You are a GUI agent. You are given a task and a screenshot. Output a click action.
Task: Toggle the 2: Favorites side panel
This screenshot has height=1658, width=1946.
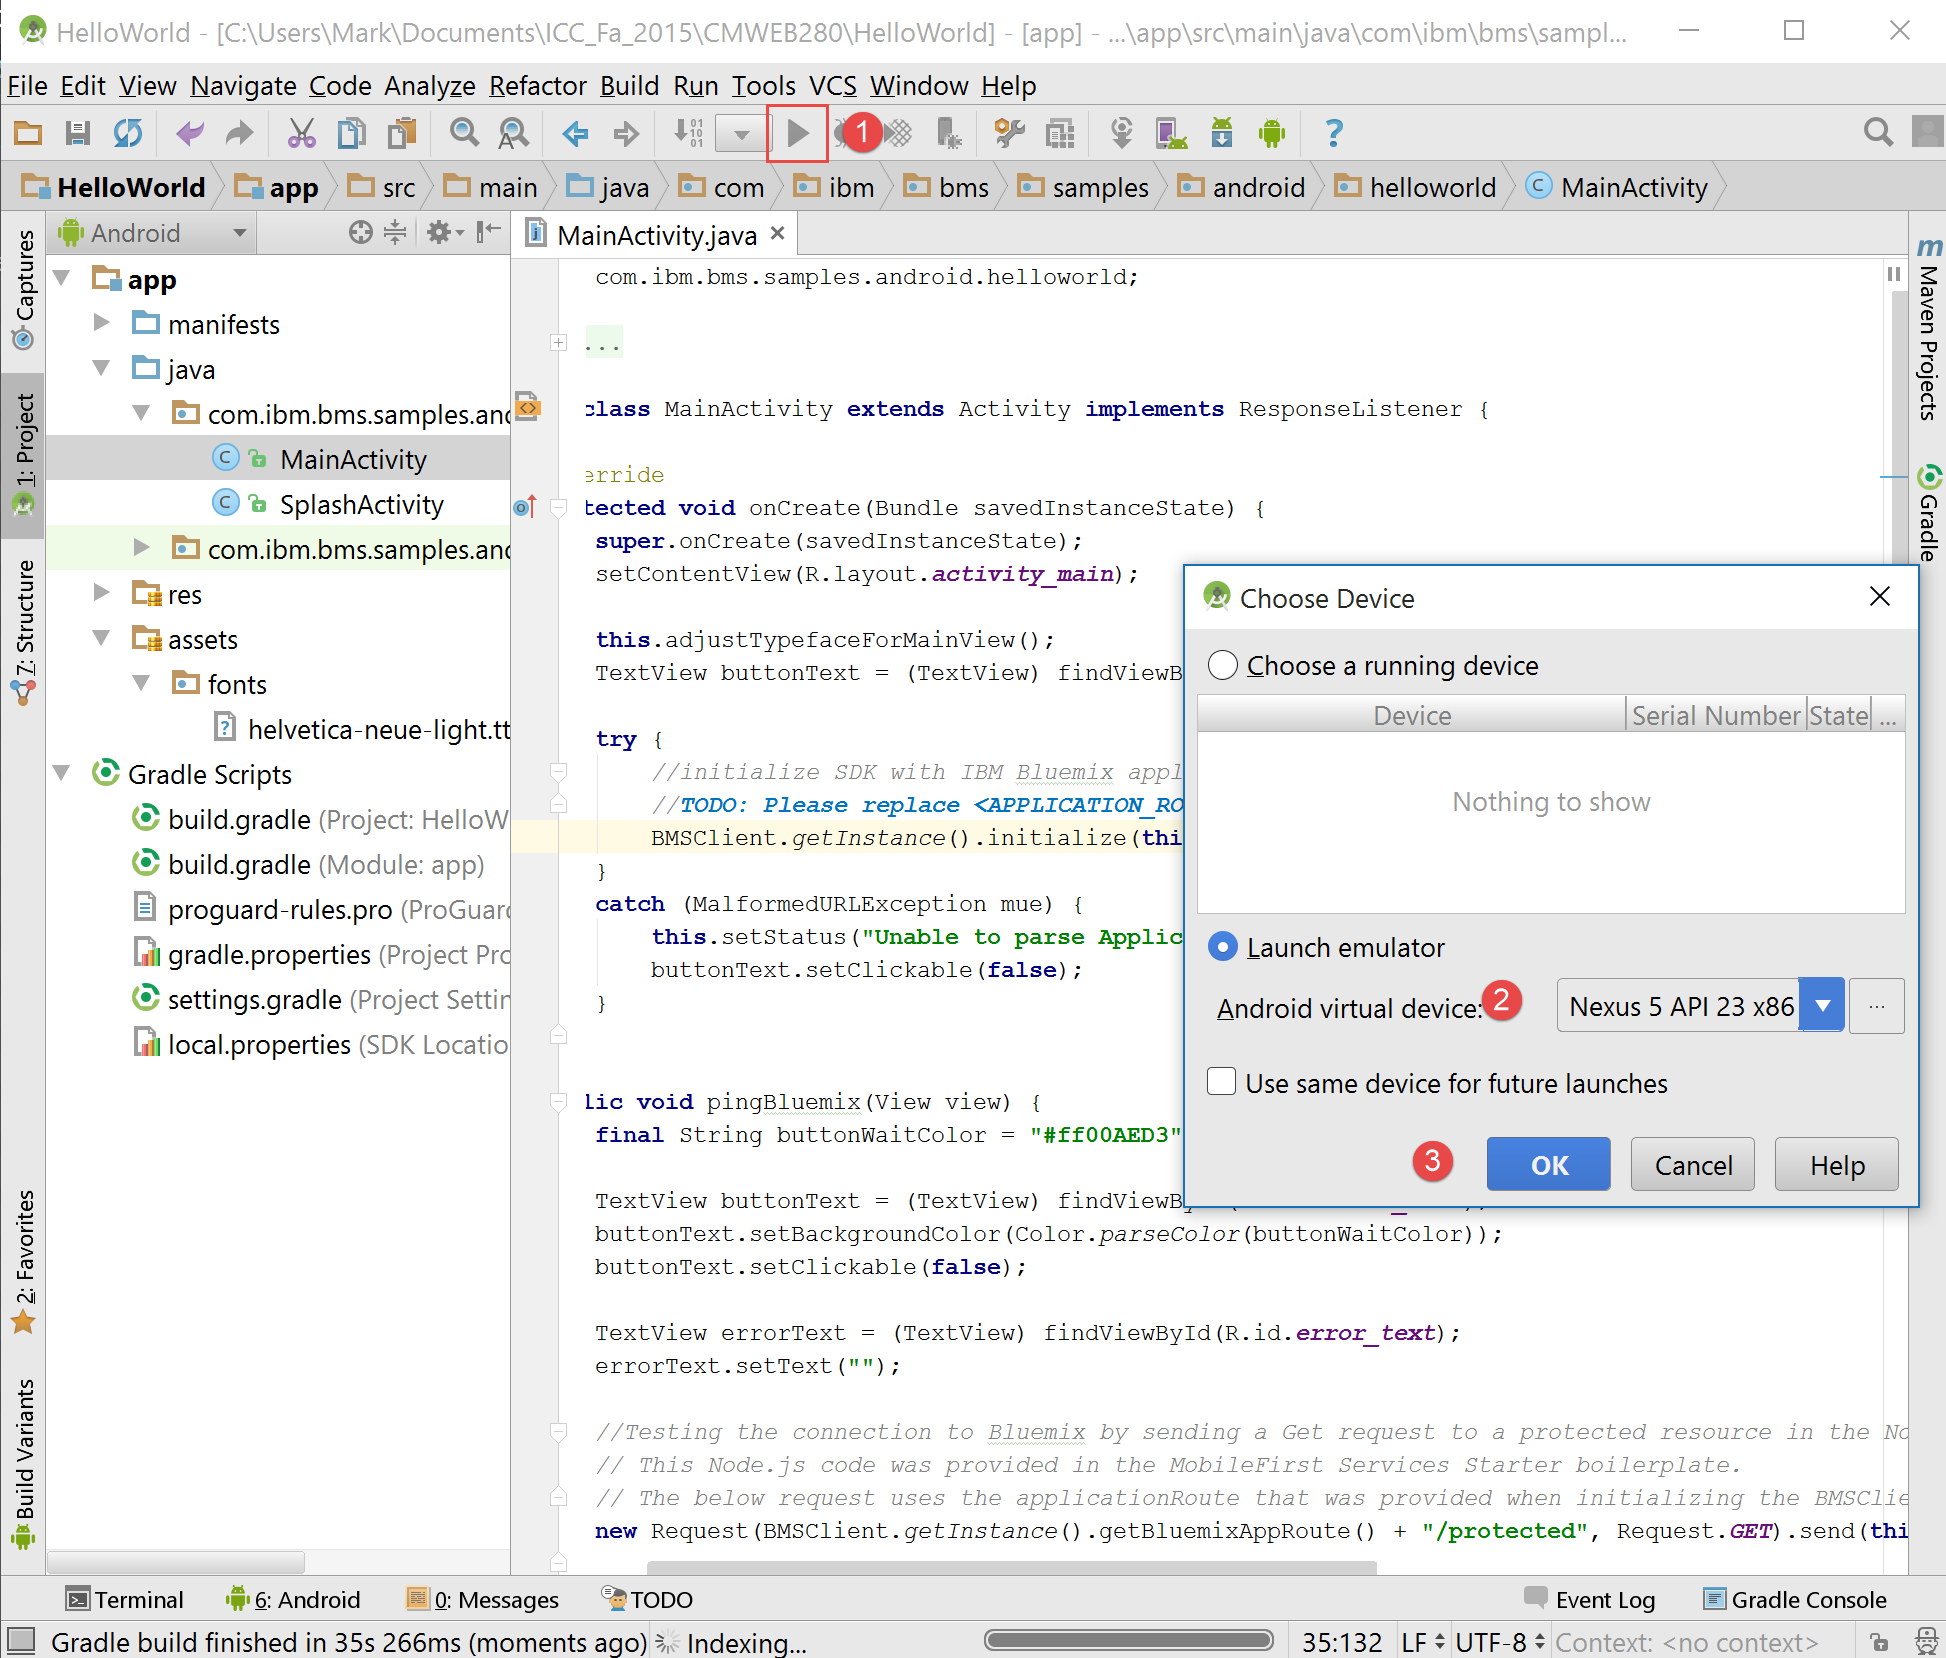pyautogui.click(x=24, y=1262)
